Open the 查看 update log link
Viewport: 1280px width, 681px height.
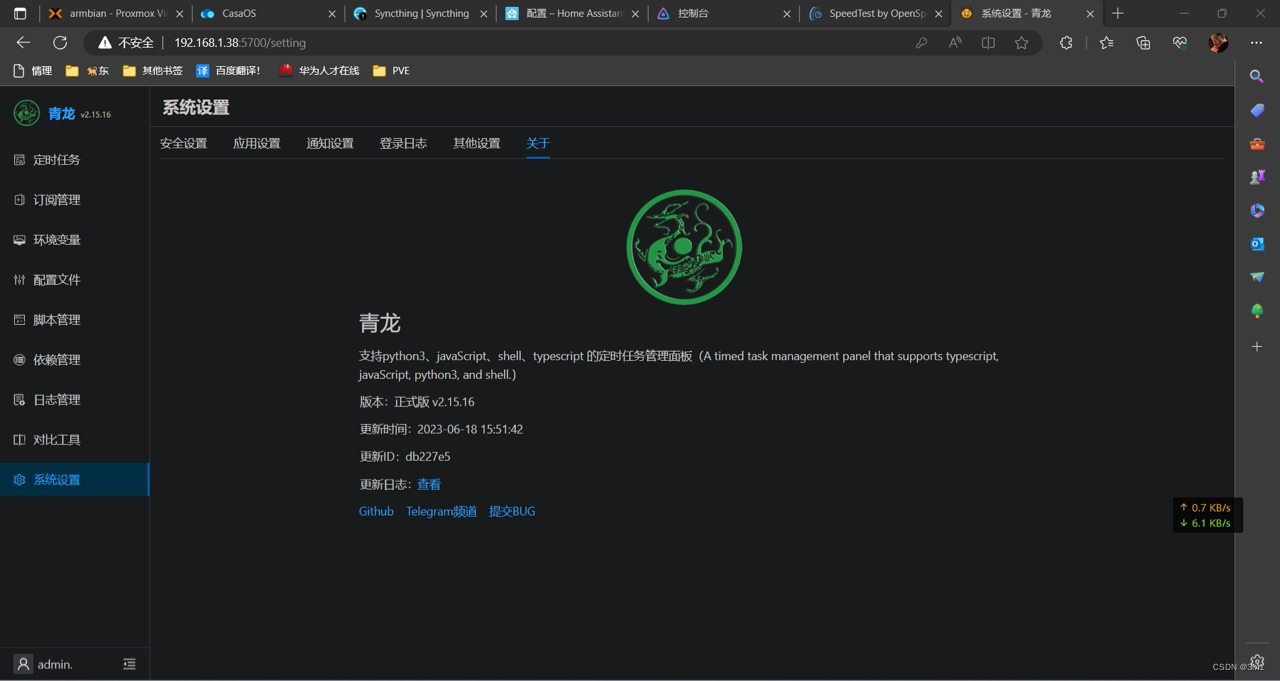click(x=429, y=484)
